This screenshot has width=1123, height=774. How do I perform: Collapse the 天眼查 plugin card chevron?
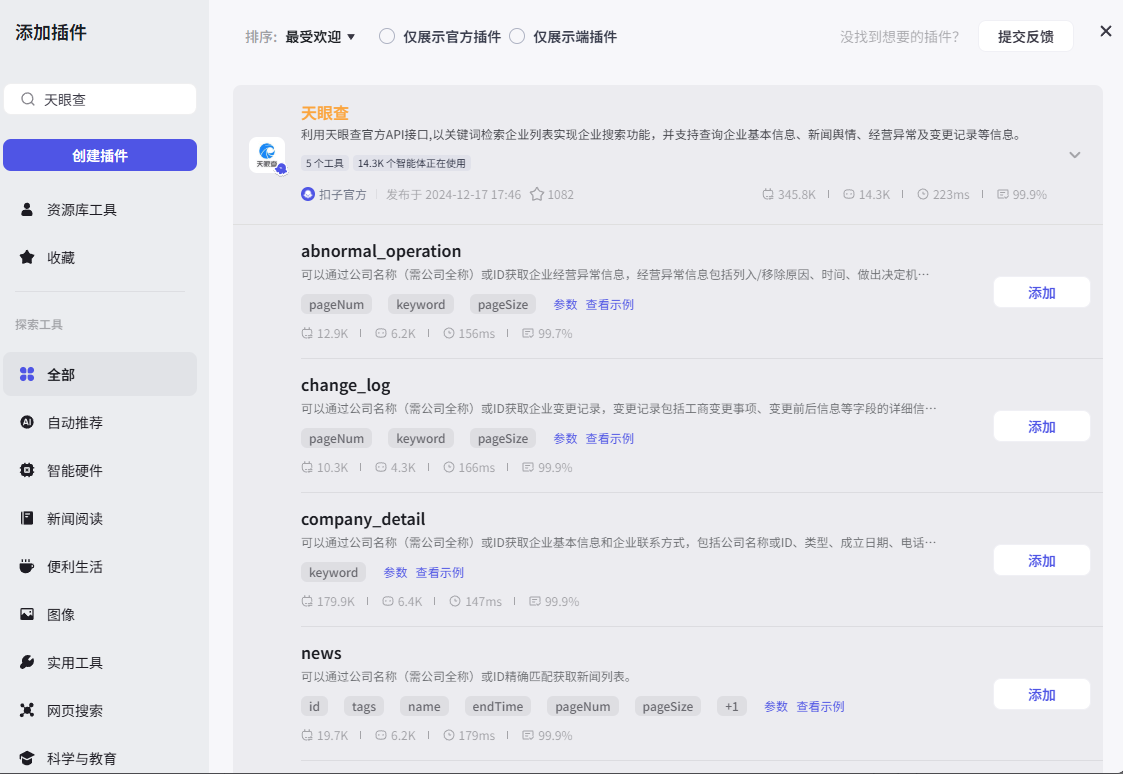click(x=1074, y=155)
